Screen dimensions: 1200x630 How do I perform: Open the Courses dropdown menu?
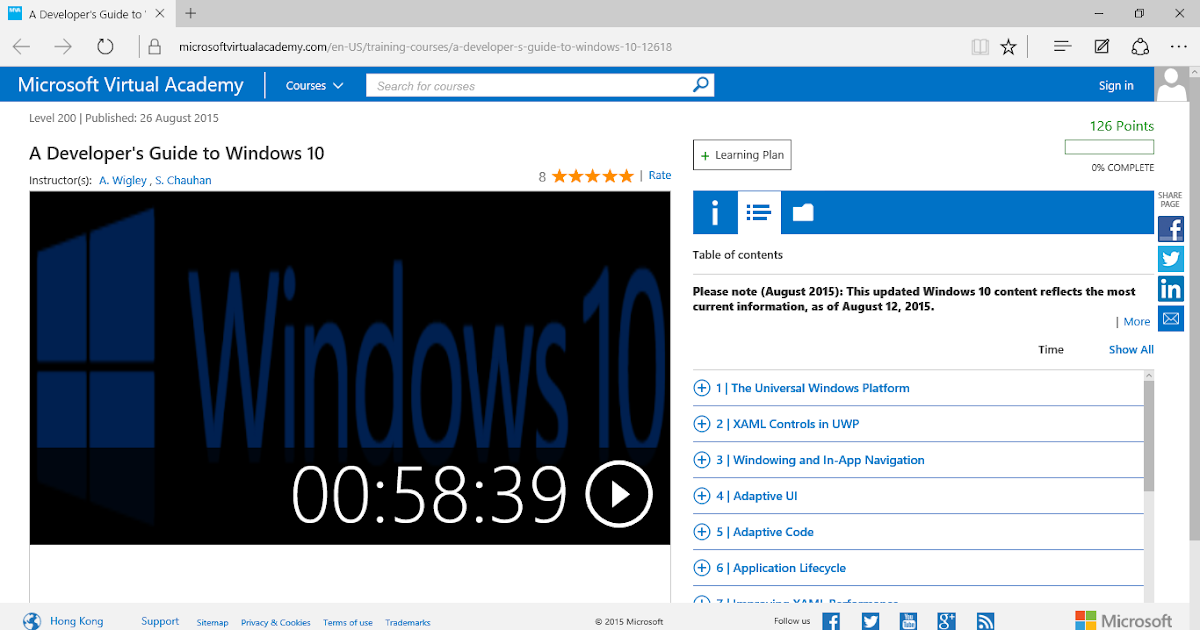(314, 86)
